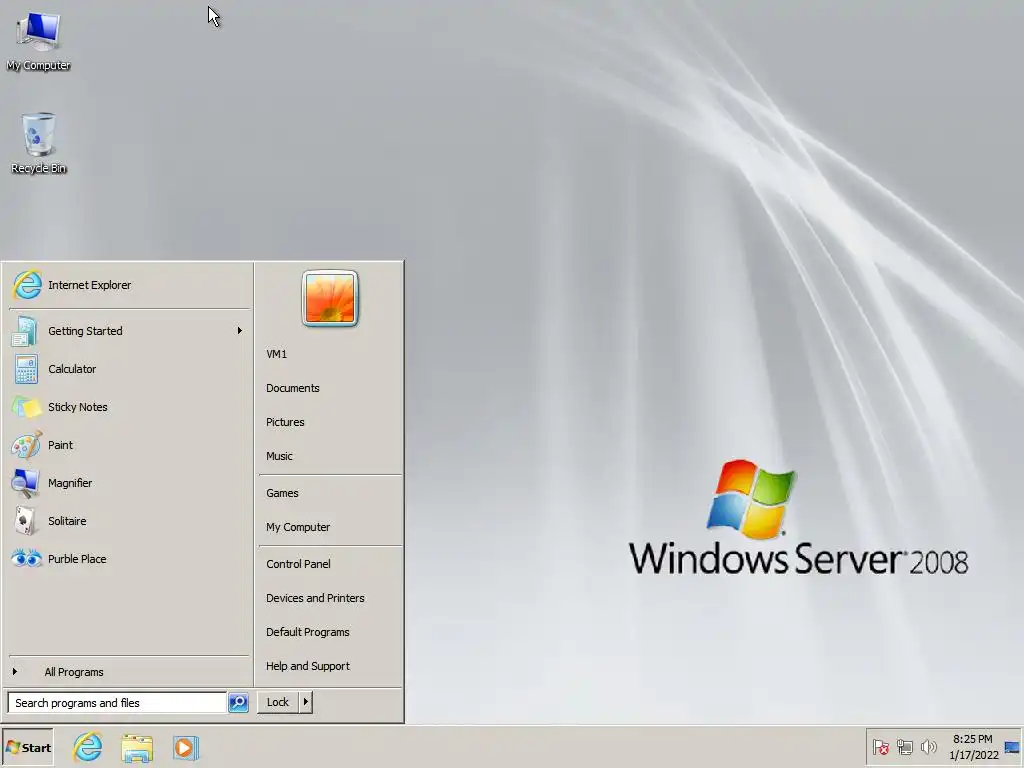Click the Getting Started icon
Image resolution: width=1024 pixels, height=768 pixels.
(x=24, y=331)
